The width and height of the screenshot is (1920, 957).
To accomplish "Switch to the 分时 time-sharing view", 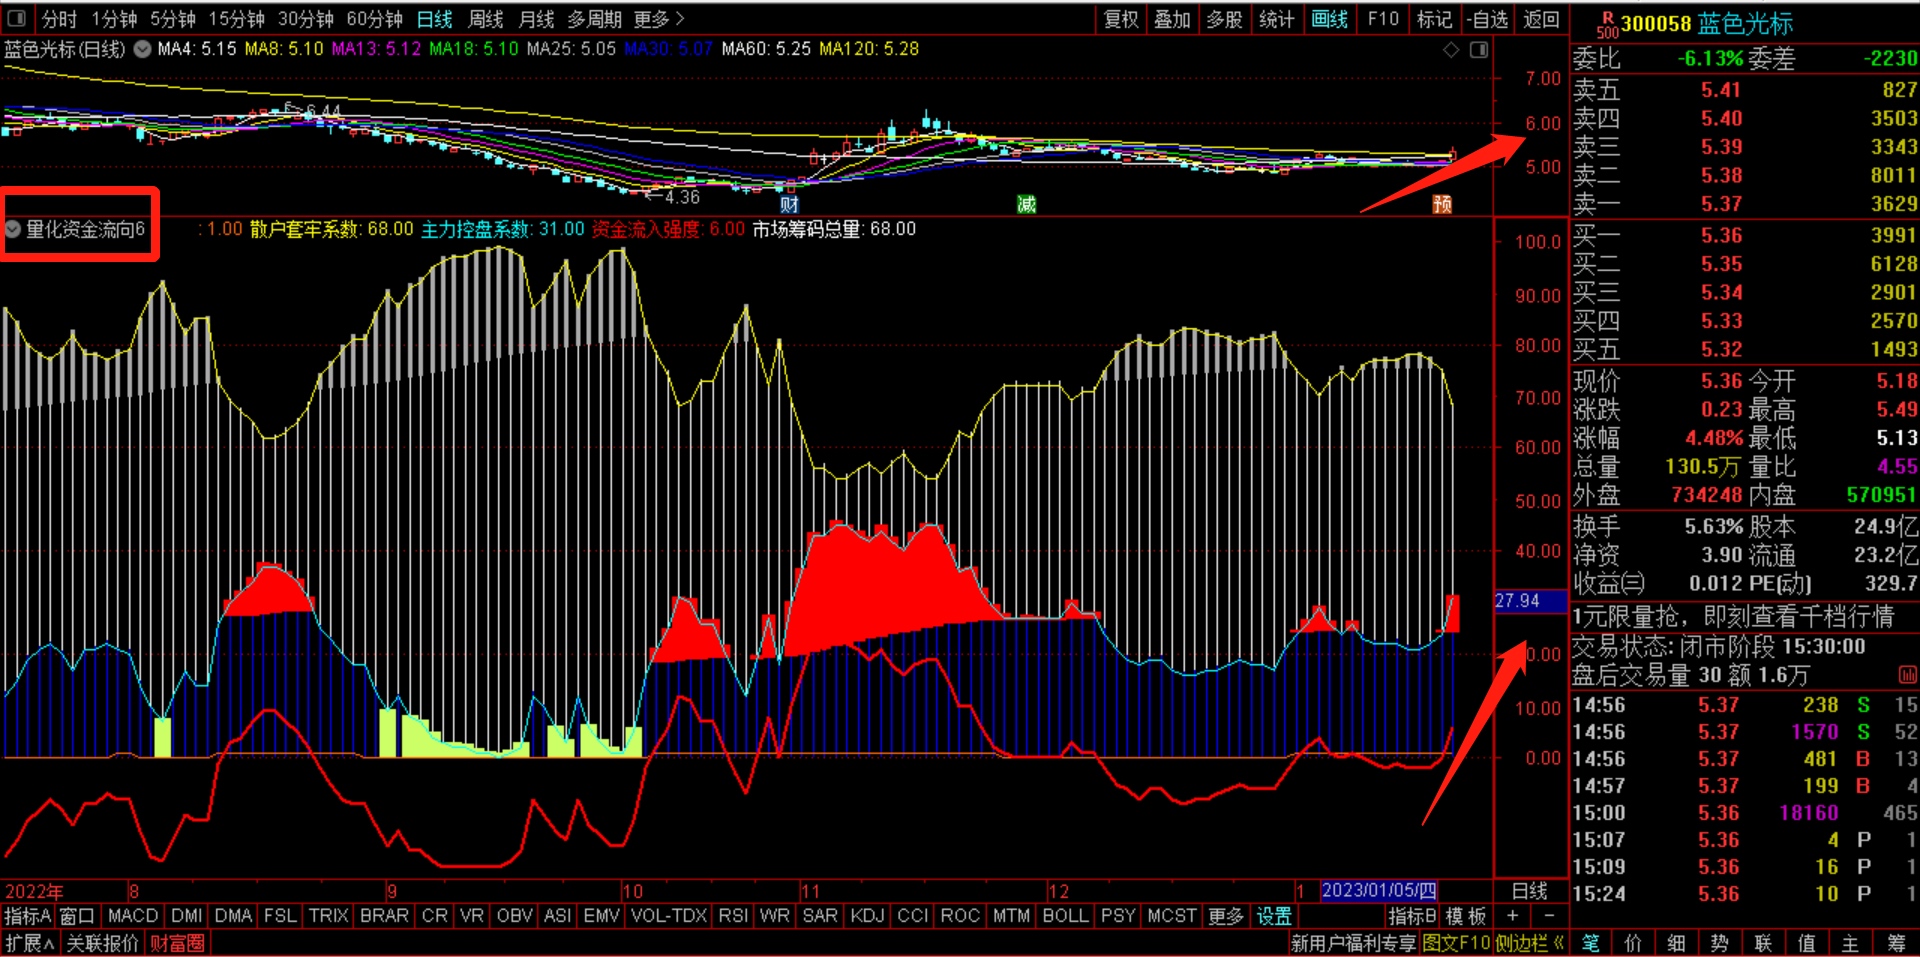I will 59,19.
